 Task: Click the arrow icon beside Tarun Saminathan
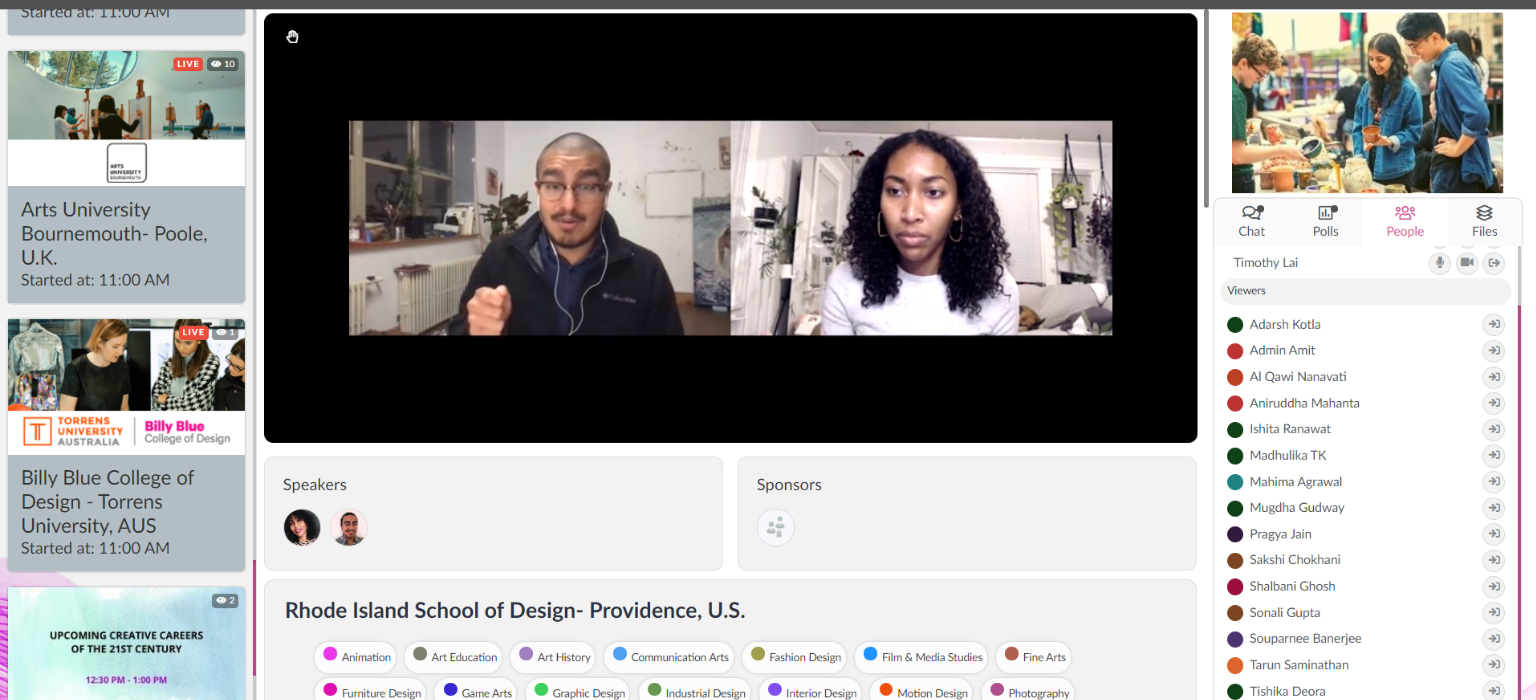pyautogui.click(x=1493, y=665)
